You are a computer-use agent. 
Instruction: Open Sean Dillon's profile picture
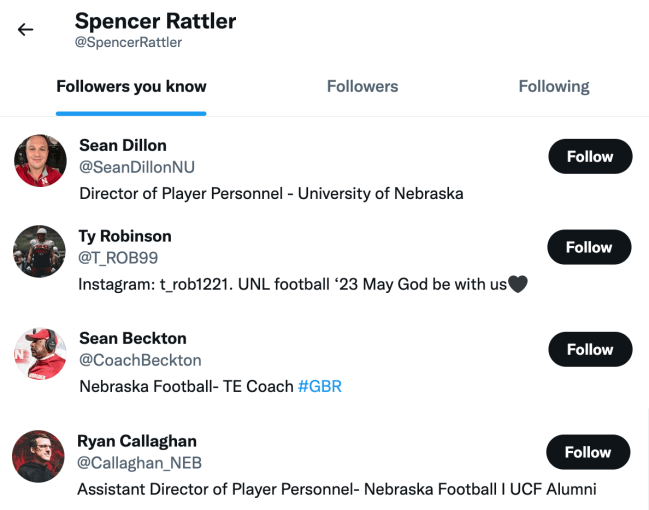tap(40, 161)
